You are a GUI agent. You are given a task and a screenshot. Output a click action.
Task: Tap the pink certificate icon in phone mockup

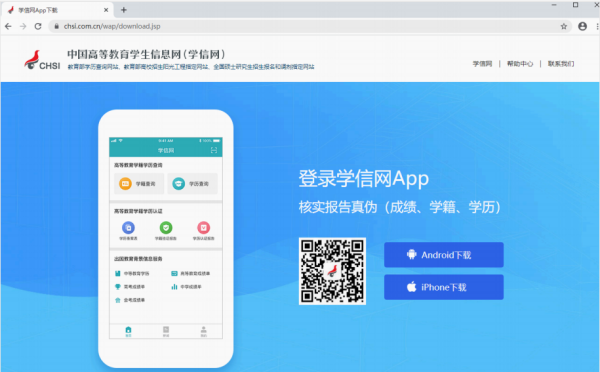[x=204, y=228]
